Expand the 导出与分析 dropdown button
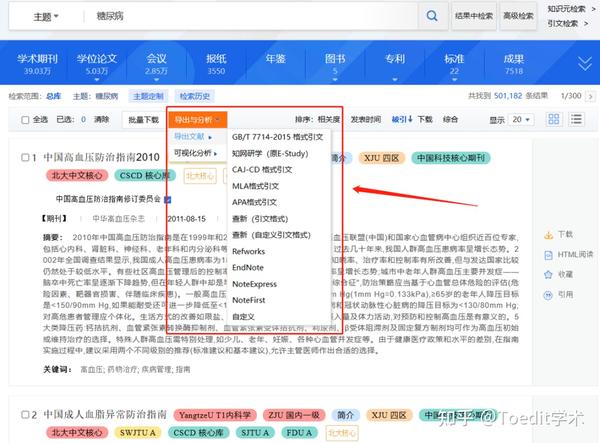Image resolution: width=600 pixels, height=443 pixels. pyautogui.click(x=196, y=119)
